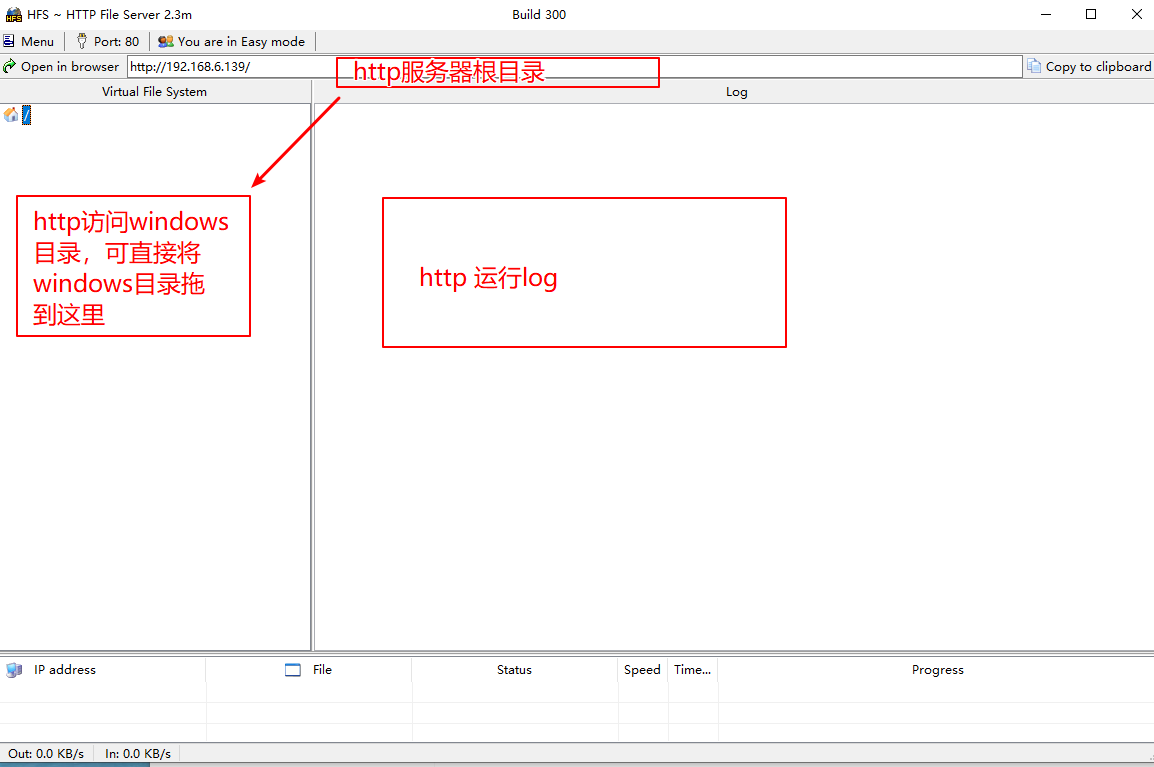1154x767 pixels.
Task: Click the Status column header
Action: coord(514,670)
